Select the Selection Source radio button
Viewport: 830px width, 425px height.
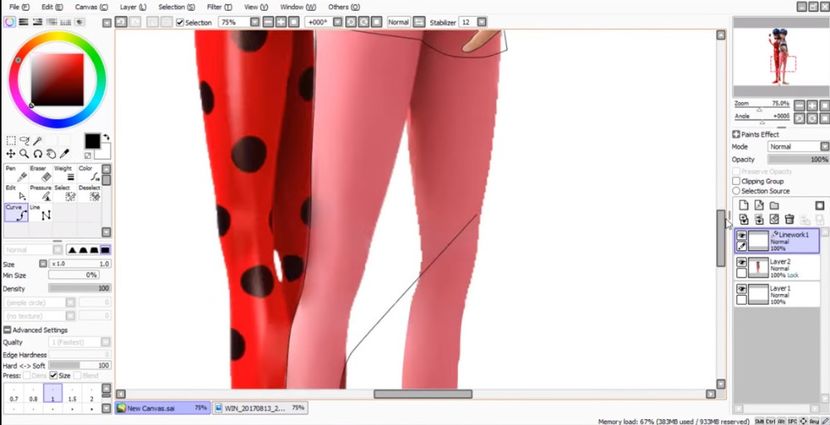pyautogui.click(x=736, y=191)
